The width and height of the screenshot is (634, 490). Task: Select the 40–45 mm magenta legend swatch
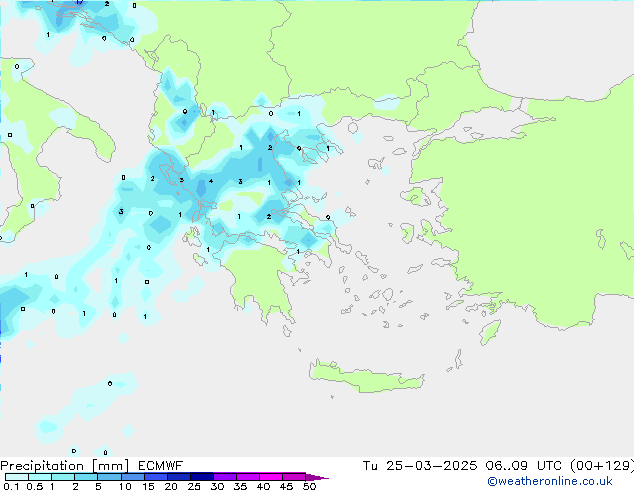[271, 477]
